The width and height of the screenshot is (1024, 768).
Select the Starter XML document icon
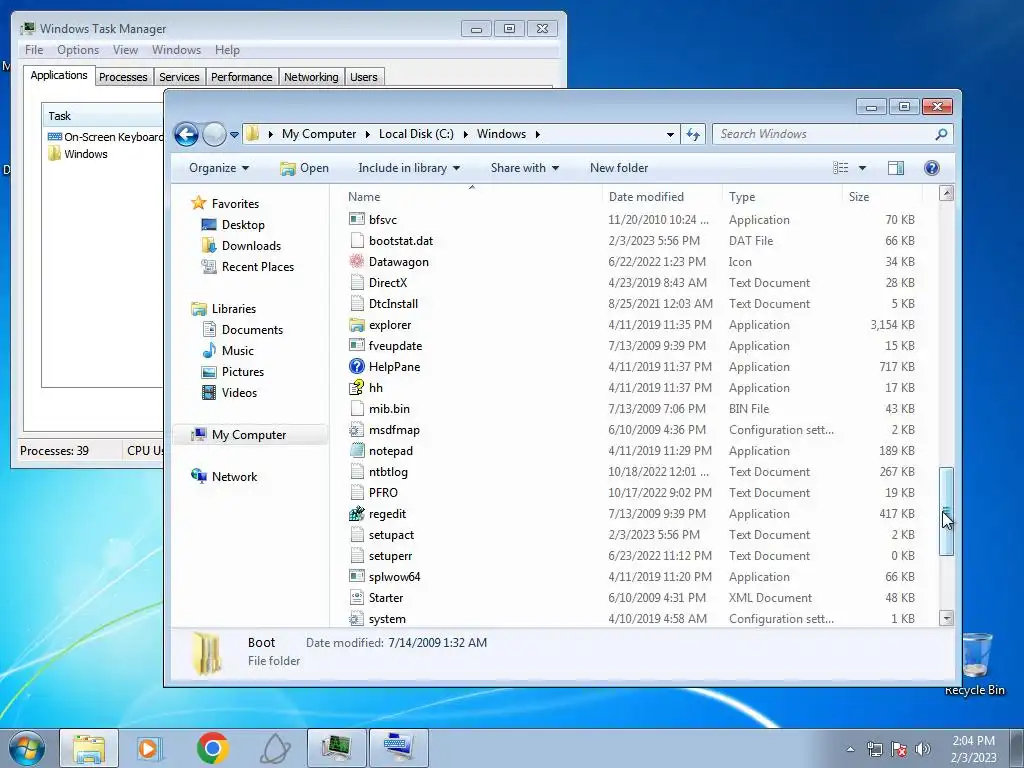pyautogui.click(x=356, y=598)
